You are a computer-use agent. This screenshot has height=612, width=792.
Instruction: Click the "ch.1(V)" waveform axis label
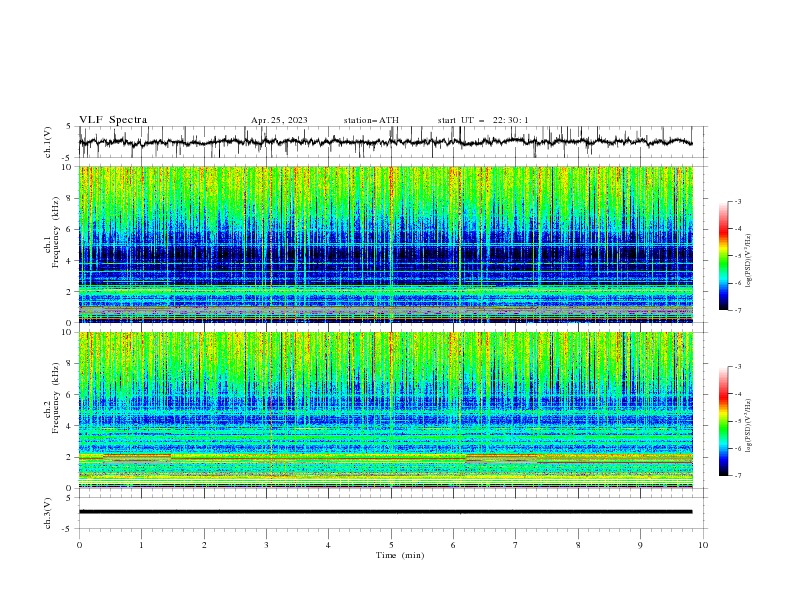coord(48,142)
